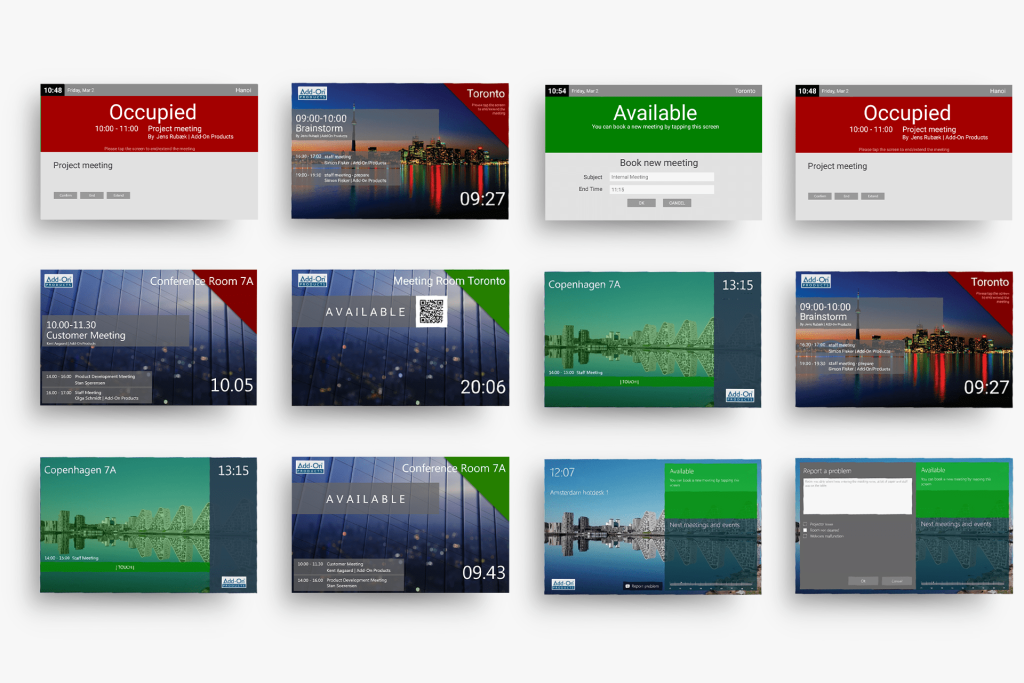Select the 10.00-11.30 Customer Meeting entry at 10.05

tap(115, 331)
